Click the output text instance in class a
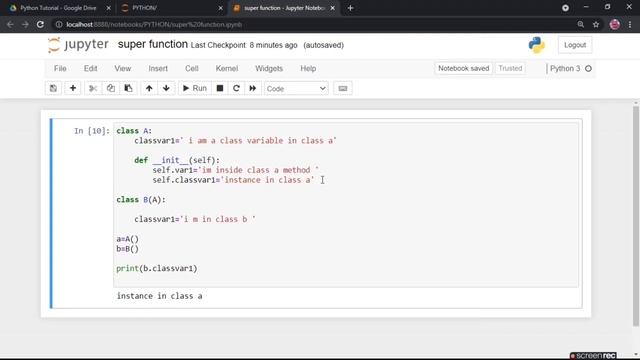 pos(160,296)
